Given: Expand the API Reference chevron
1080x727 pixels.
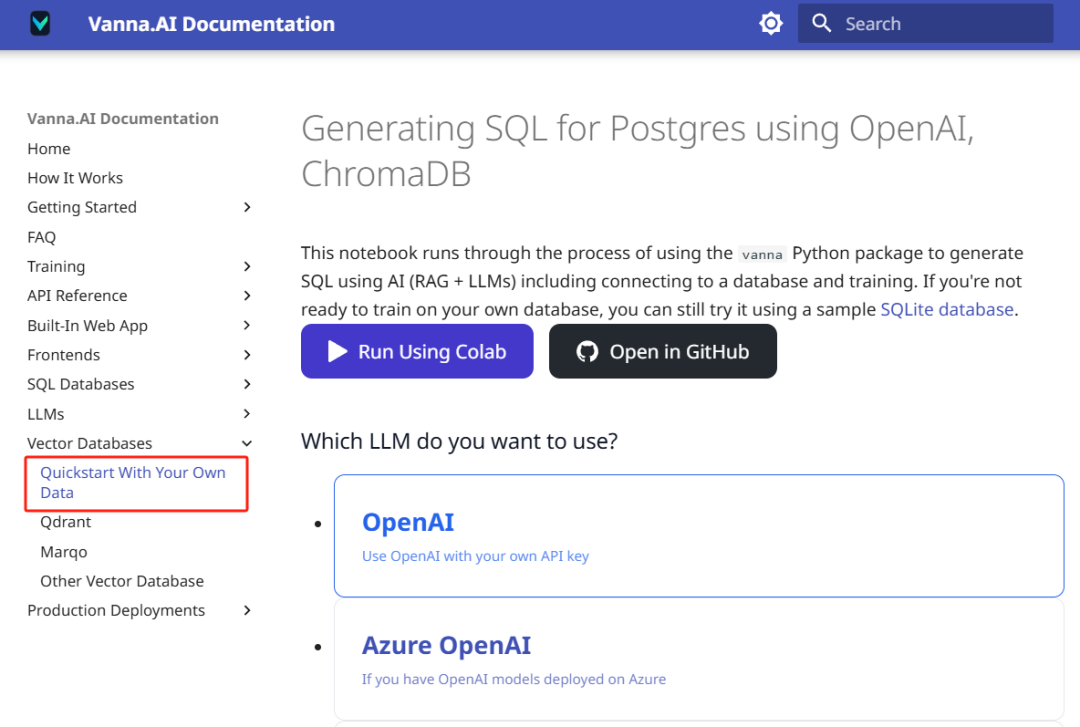Looking at the screenshot, I should click(247, 296).
